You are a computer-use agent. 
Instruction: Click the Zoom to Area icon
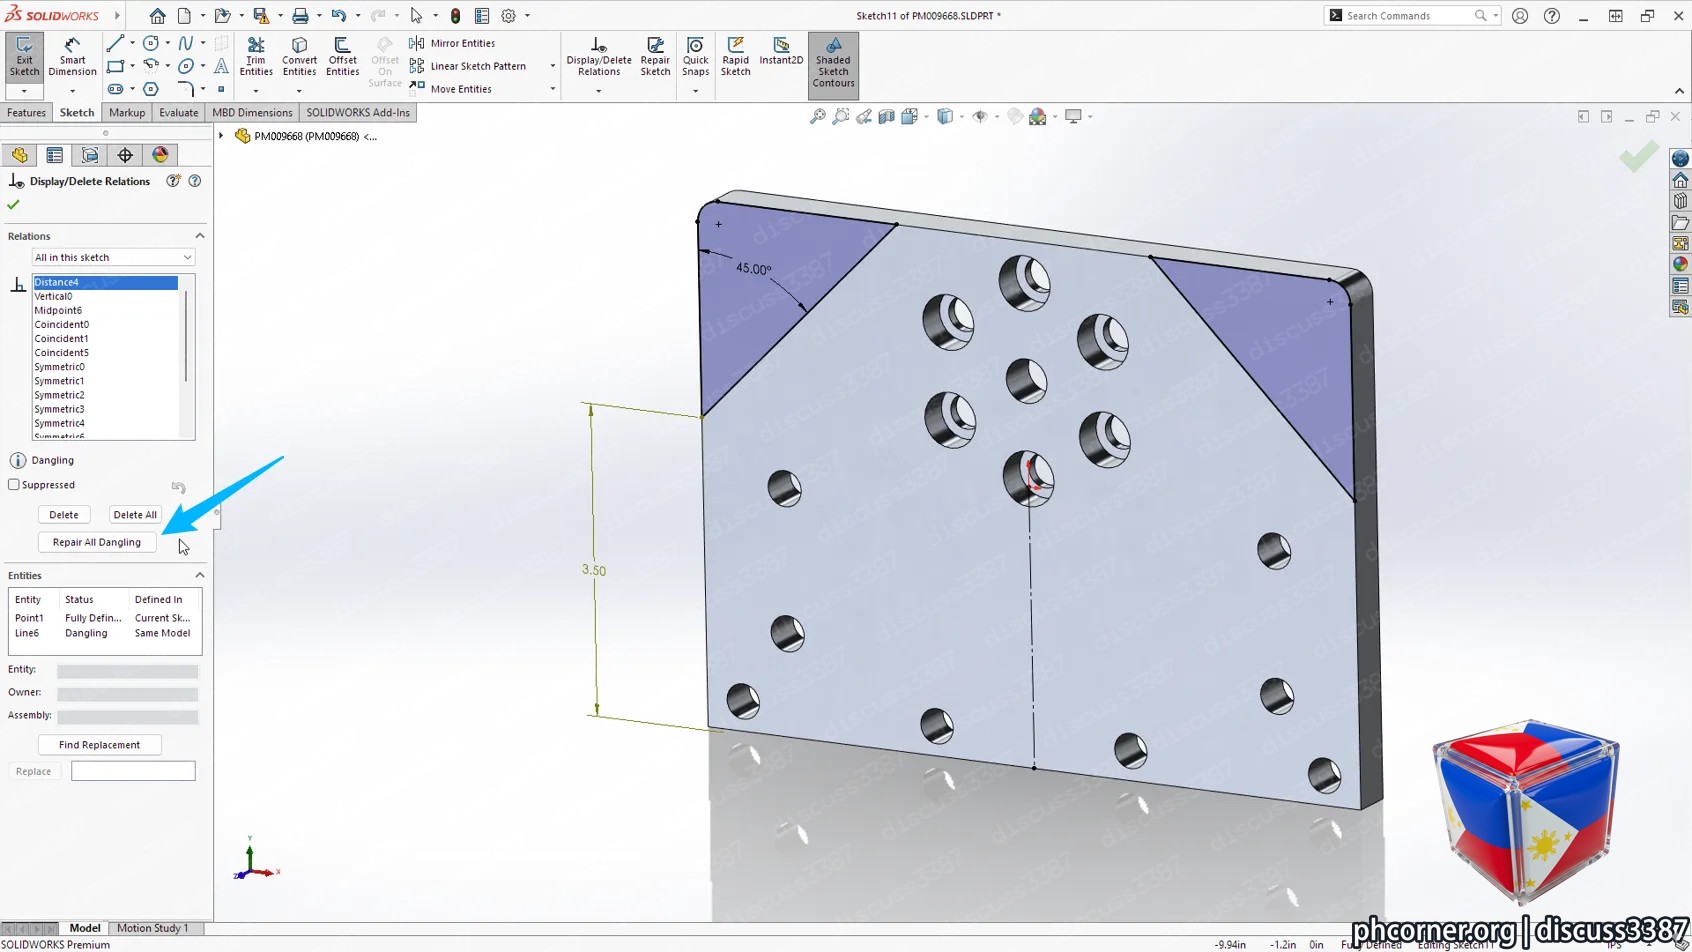pyautogui.click(x=840, y=117)
